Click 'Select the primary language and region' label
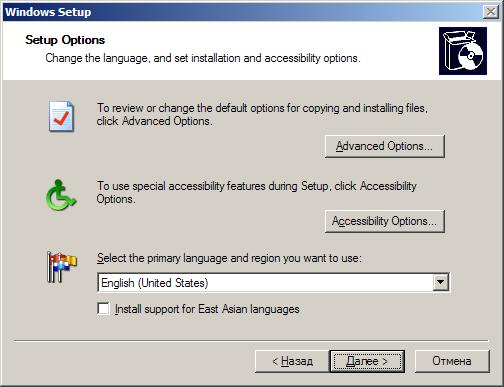 tap(229, 258)
